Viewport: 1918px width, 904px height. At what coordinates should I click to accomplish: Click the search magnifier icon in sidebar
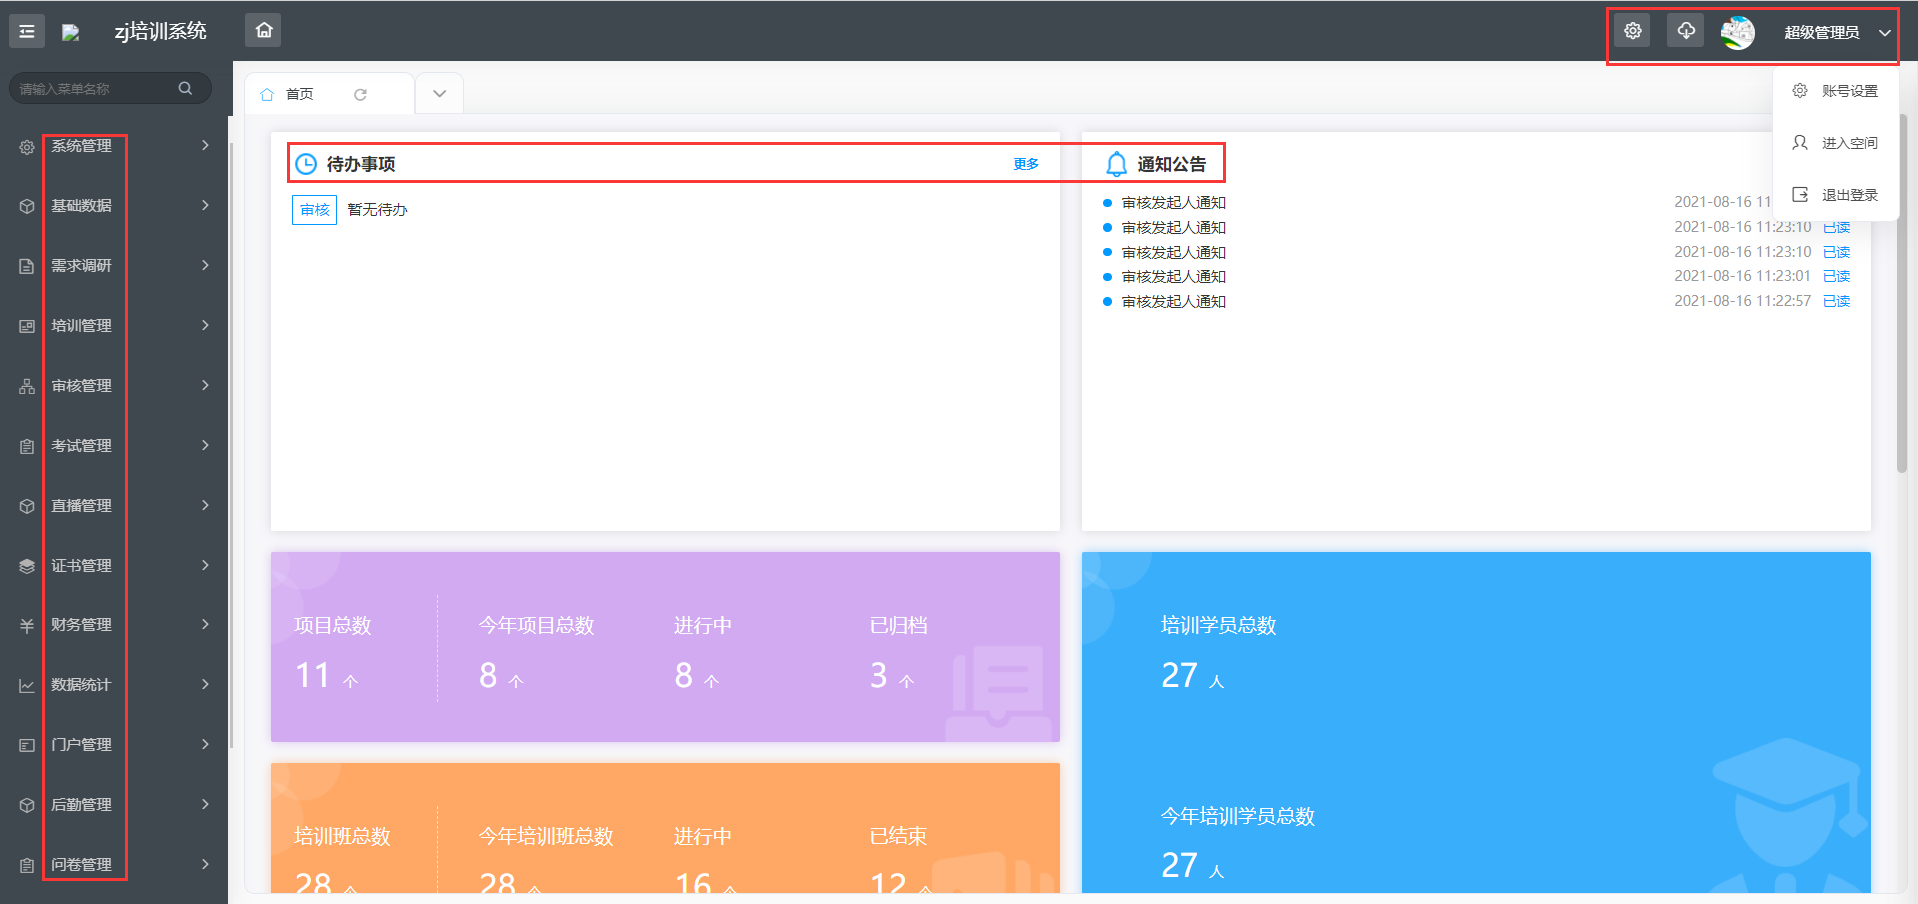pos(185,88)
